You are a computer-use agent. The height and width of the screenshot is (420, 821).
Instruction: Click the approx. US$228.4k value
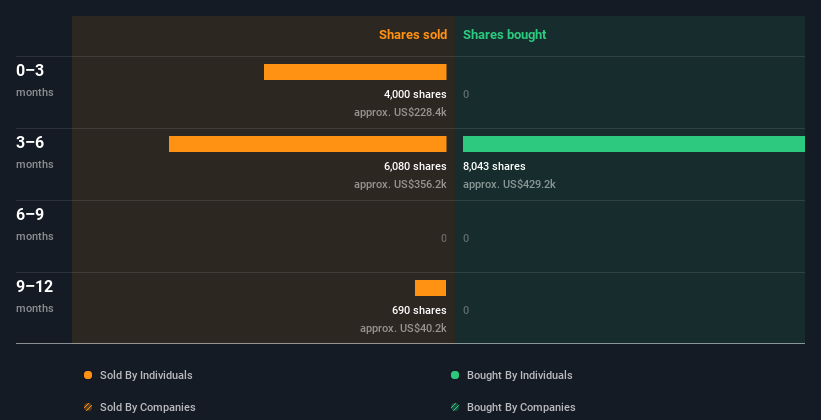[400, 112]
